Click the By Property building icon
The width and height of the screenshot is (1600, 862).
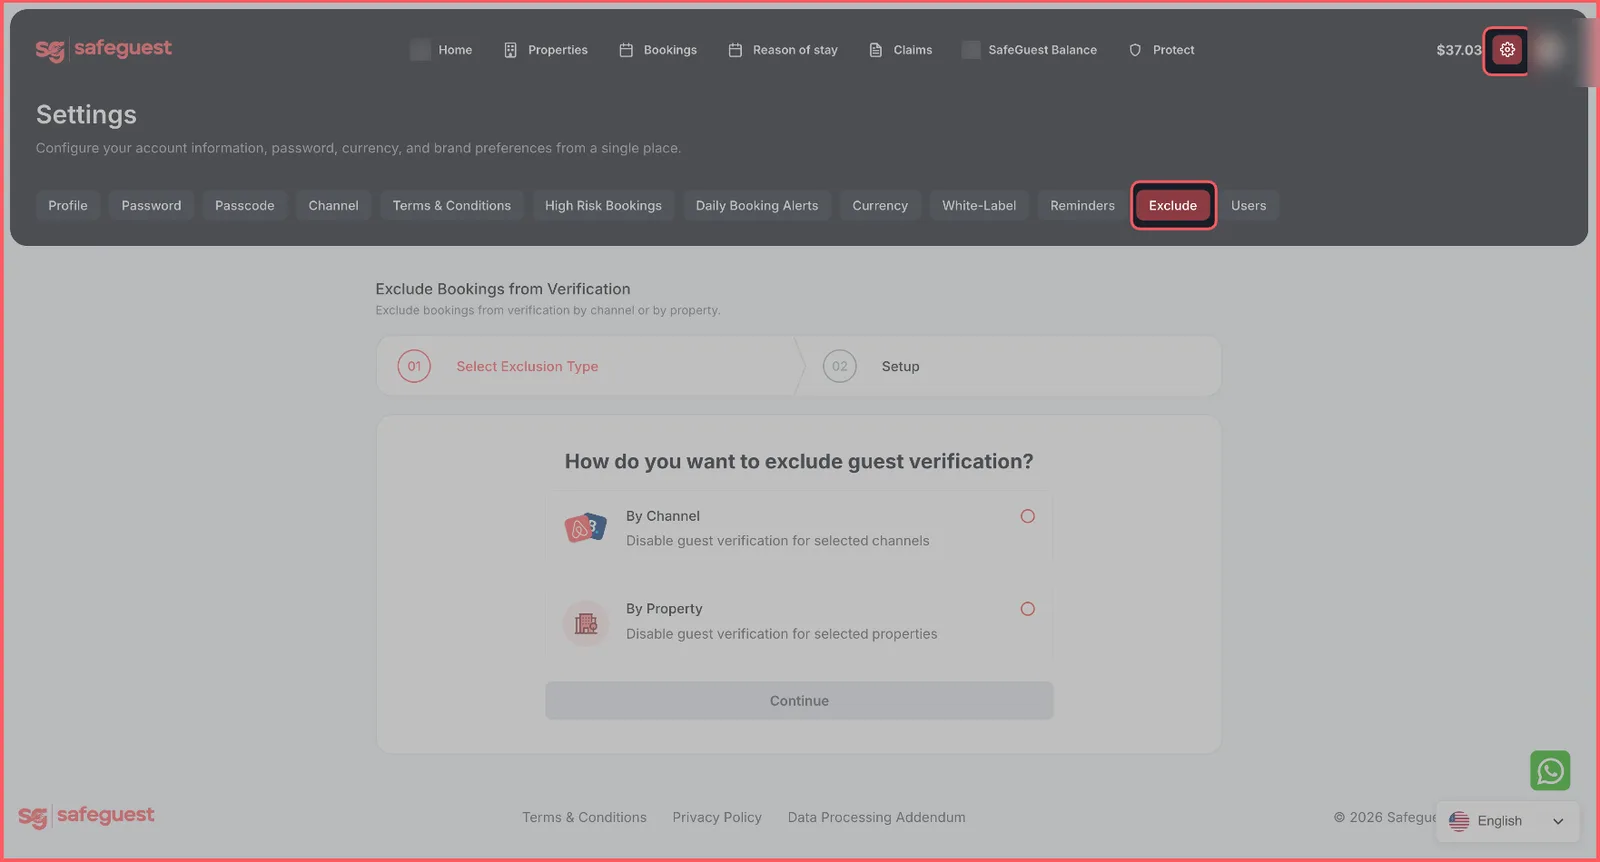(586, 624)
